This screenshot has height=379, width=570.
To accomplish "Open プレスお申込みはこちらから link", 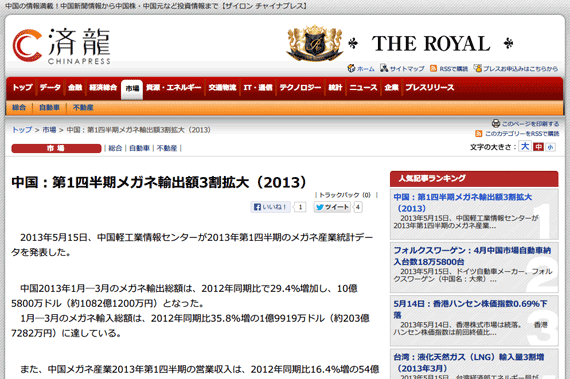I will coord(521,69).
